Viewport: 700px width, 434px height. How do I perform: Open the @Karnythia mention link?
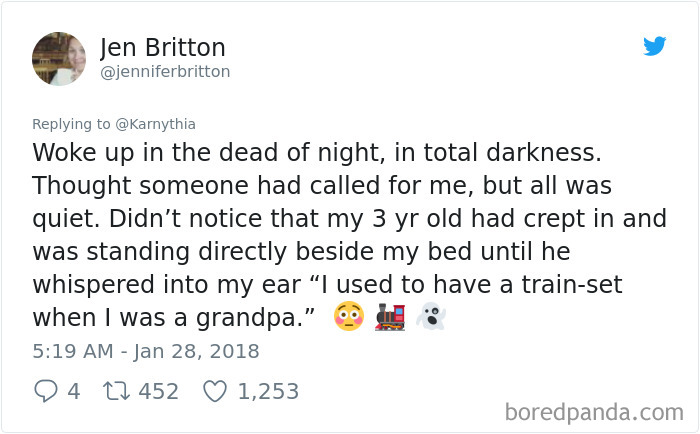click(x=153, y=124)
